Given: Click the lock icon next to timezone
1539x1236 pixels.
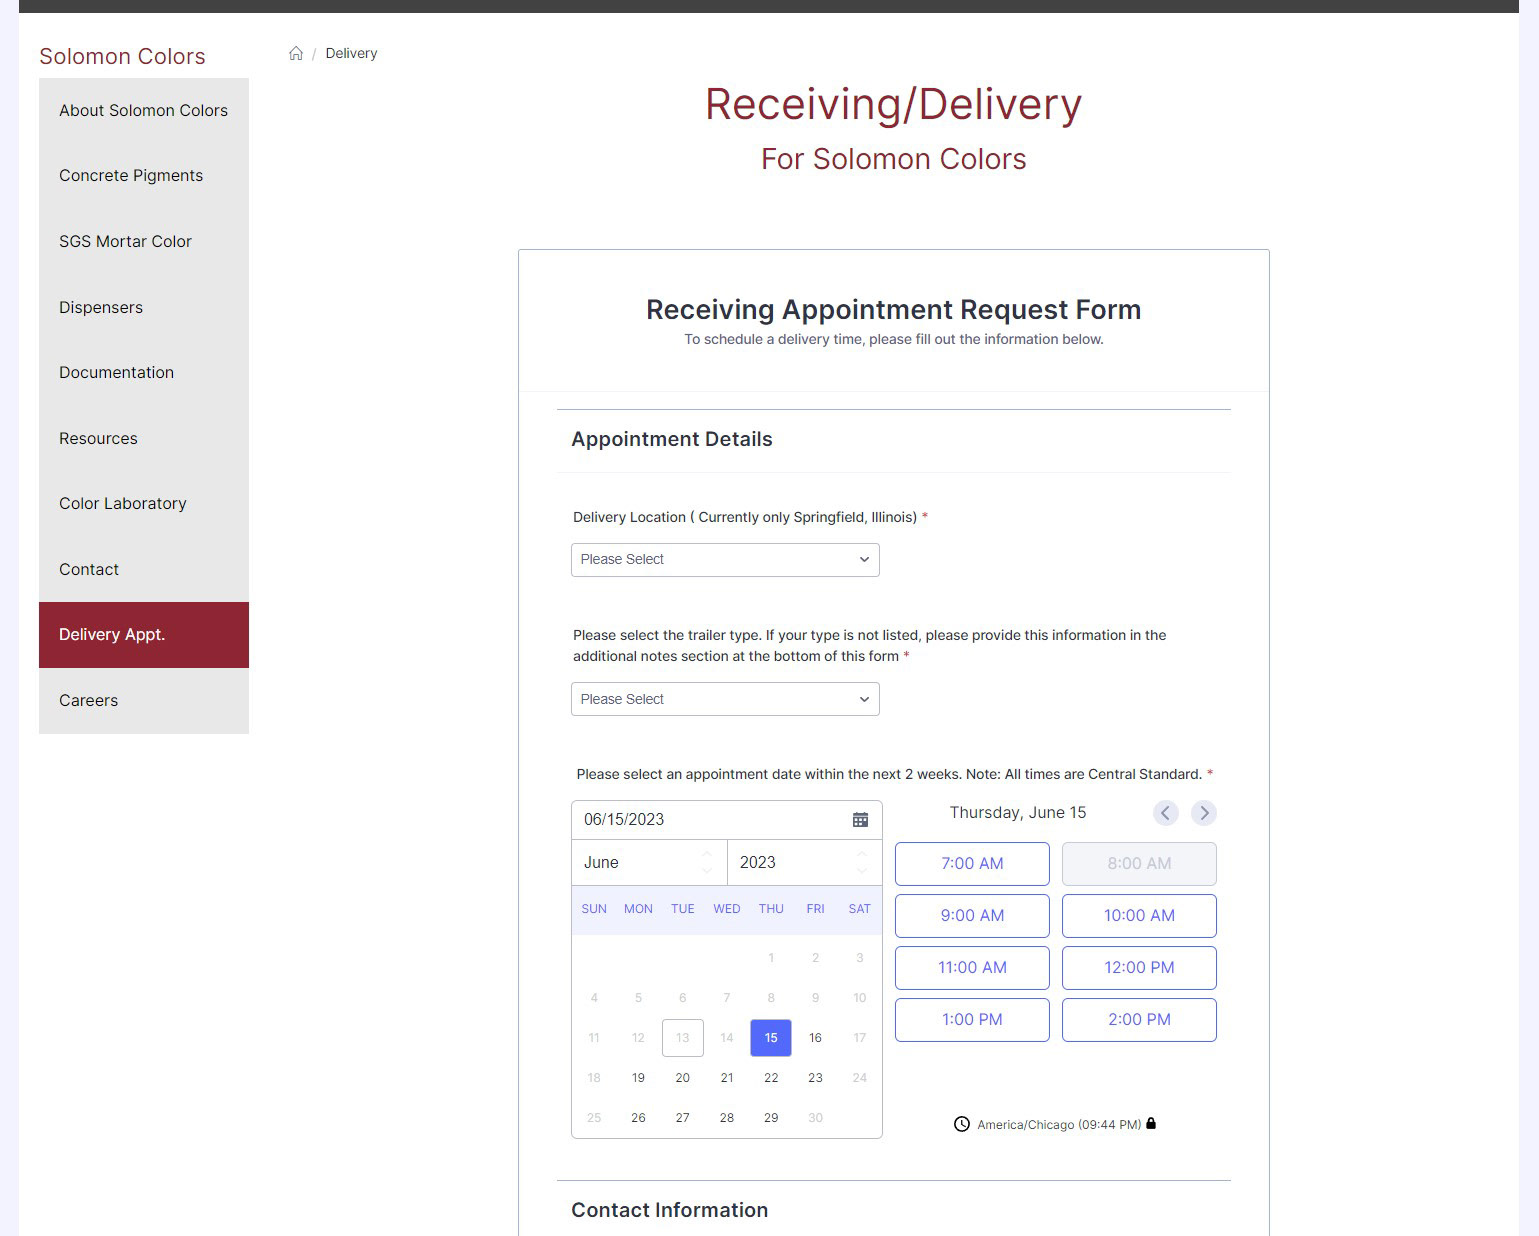Looking at the screenshot, I should point(1151,1123).
